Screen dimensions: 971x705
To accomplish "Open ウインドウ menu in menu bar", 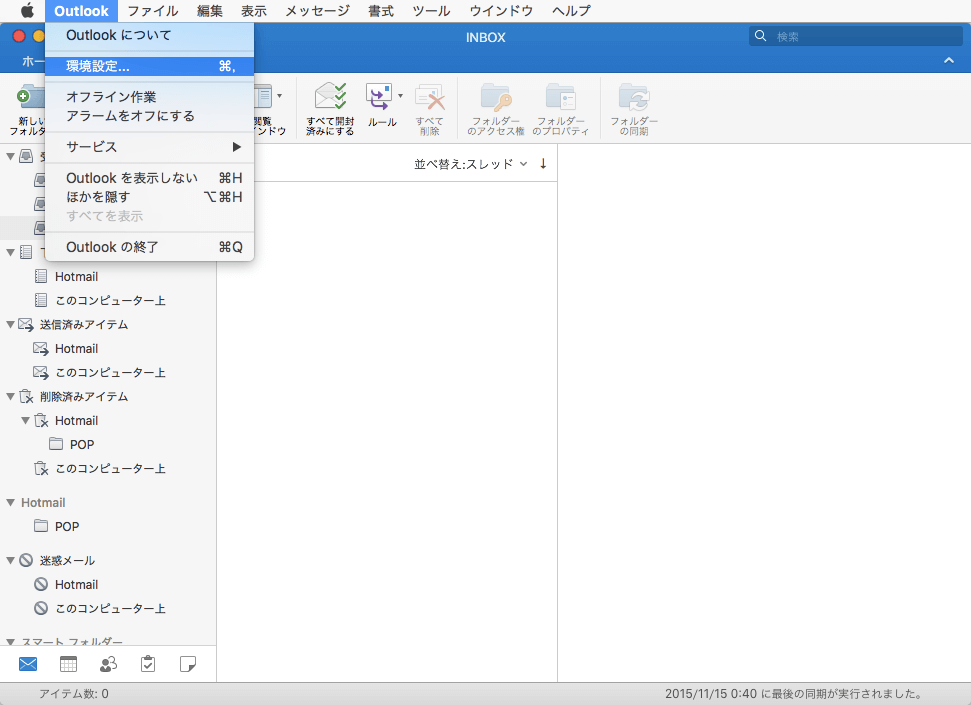I will click(x=501, y=11).
